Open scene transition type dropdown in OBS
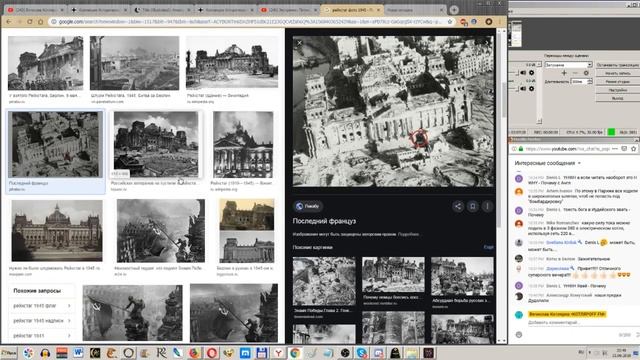This screenshot has height=360, width=640. click(x=568, y=65)
